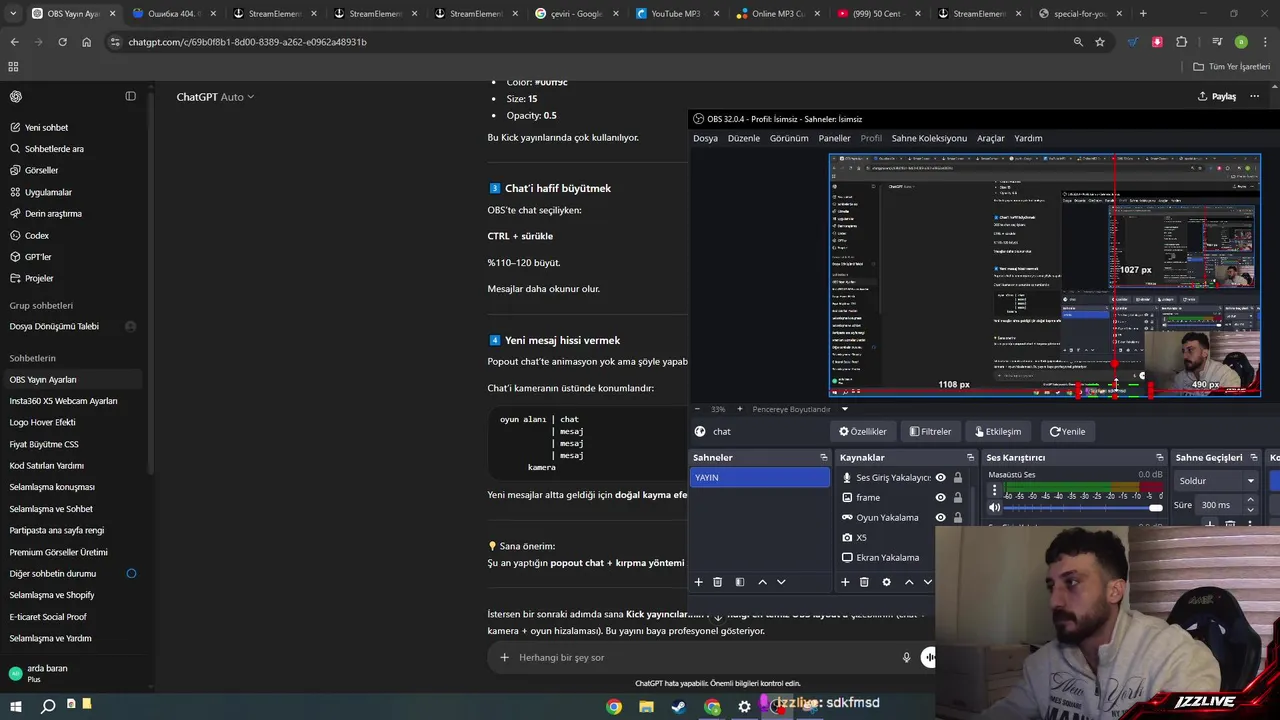Open Masaüstü Ses mixer options dots
The width and height of the screenshot is (1280, 720).
(994, 490)
